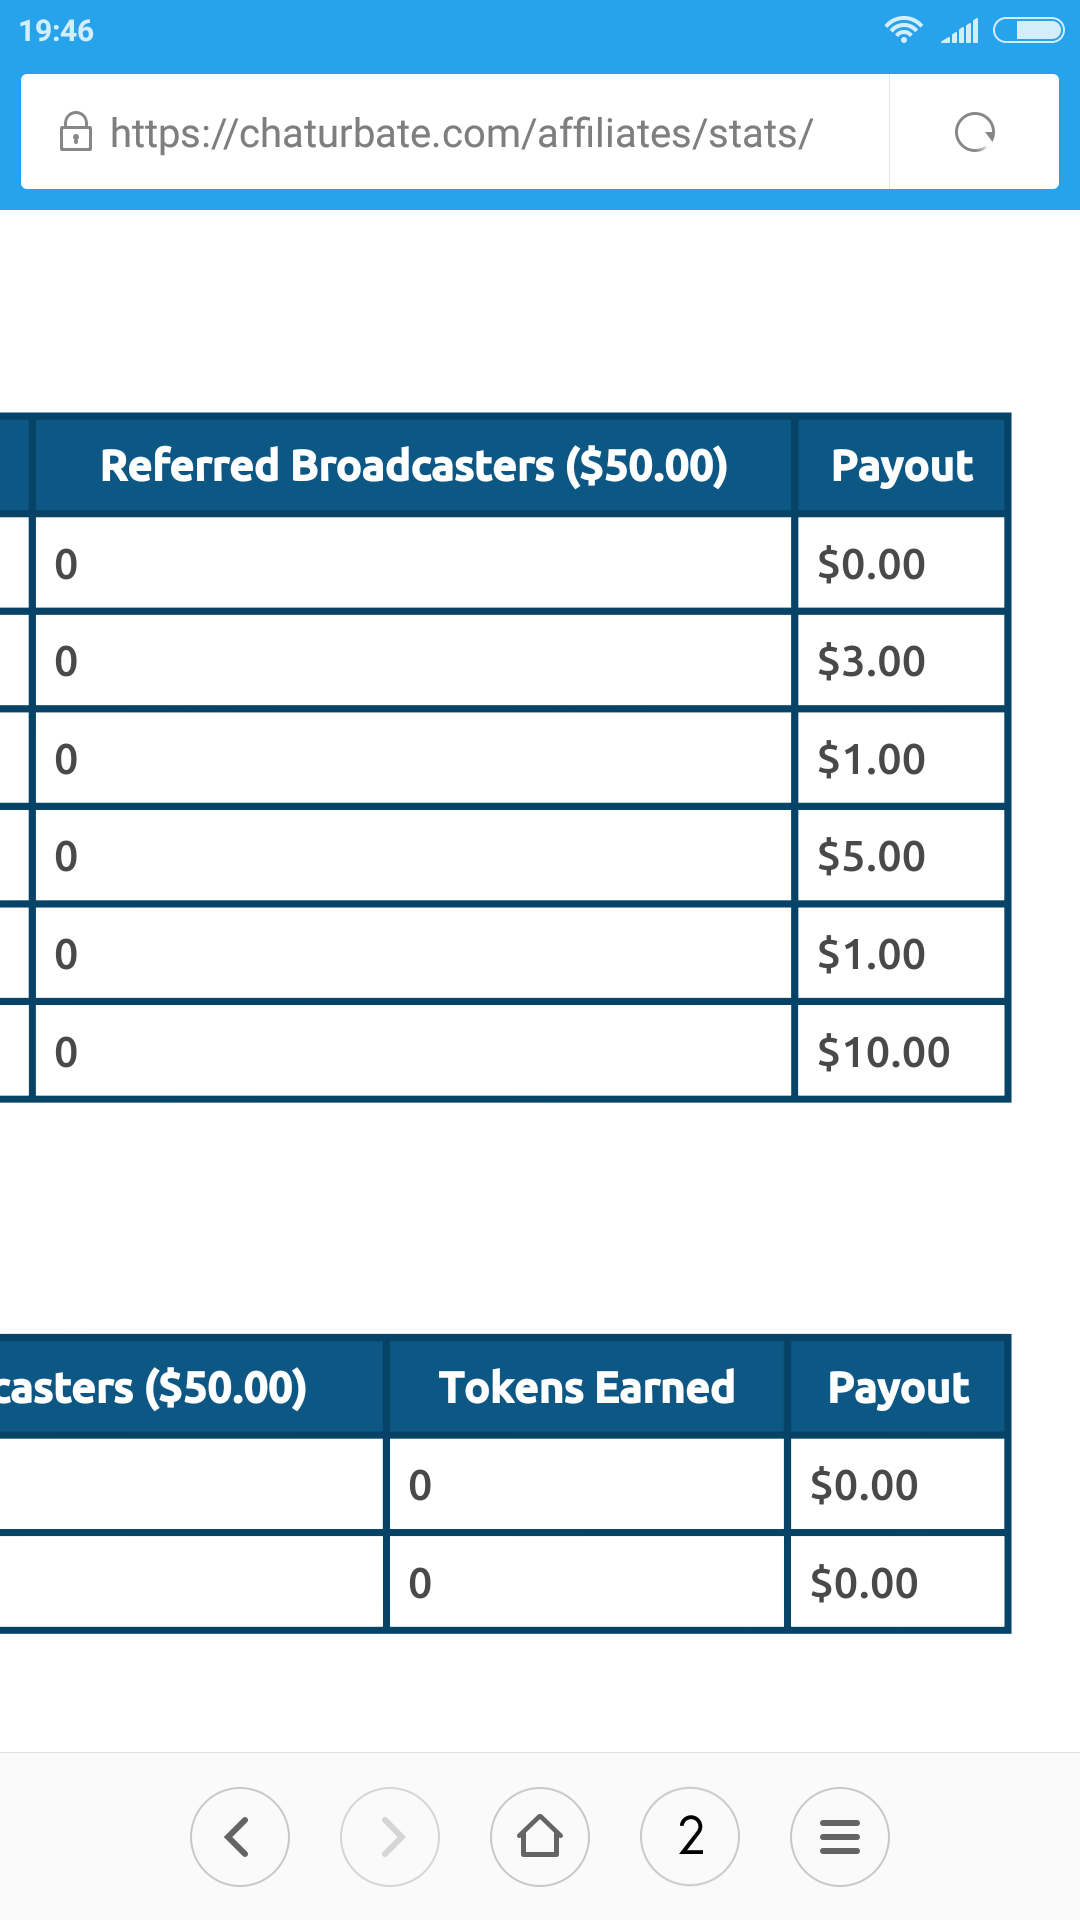Open the browser hamburger menu
Viewport: 1080px width, 1920px height.
point(840,1836)
